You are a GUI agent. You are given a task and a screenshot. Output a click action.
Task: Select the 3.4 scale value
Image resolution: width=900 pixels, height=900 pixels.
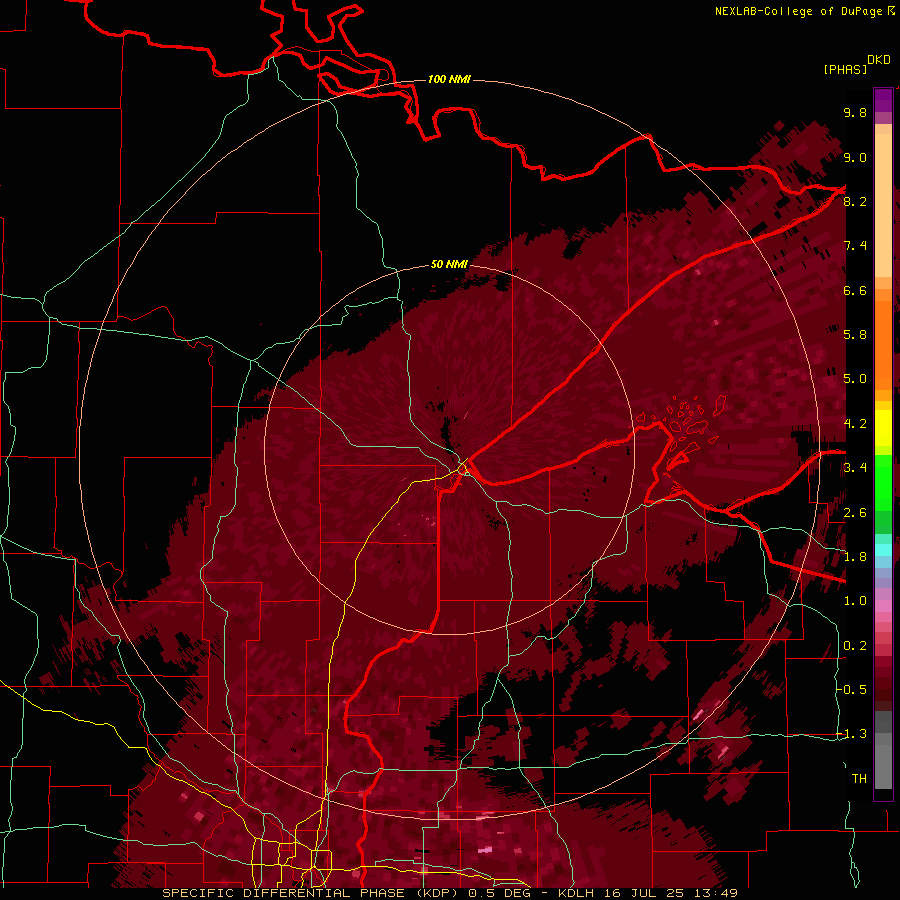pyautogui.click(x=855, y=468)
